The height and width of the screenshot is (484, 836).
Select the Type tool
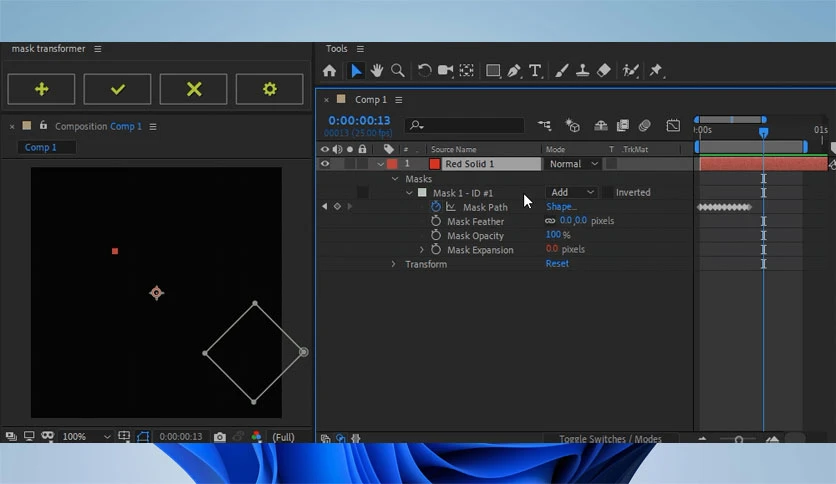[535, 70]
